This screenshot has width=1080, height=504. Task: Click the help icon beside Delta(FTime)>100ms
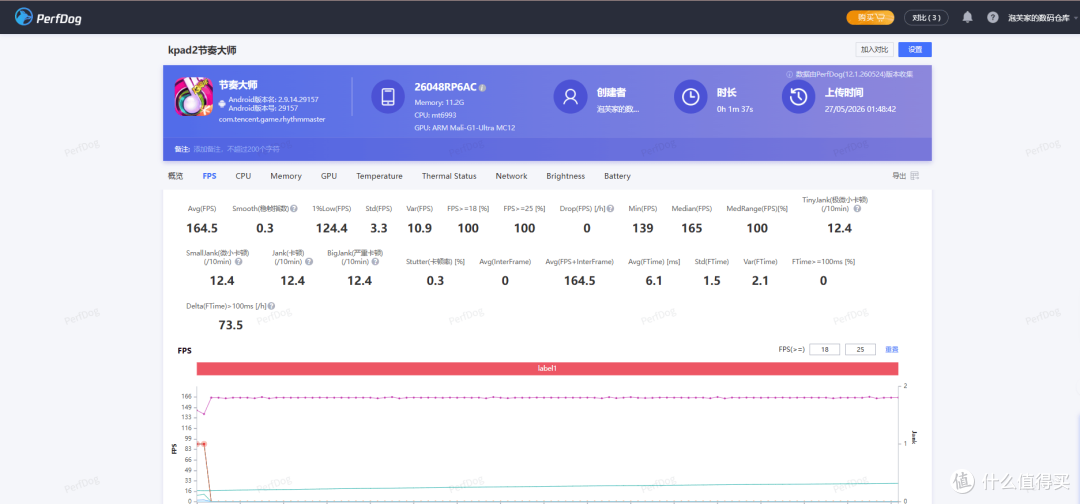pos(271,306)
